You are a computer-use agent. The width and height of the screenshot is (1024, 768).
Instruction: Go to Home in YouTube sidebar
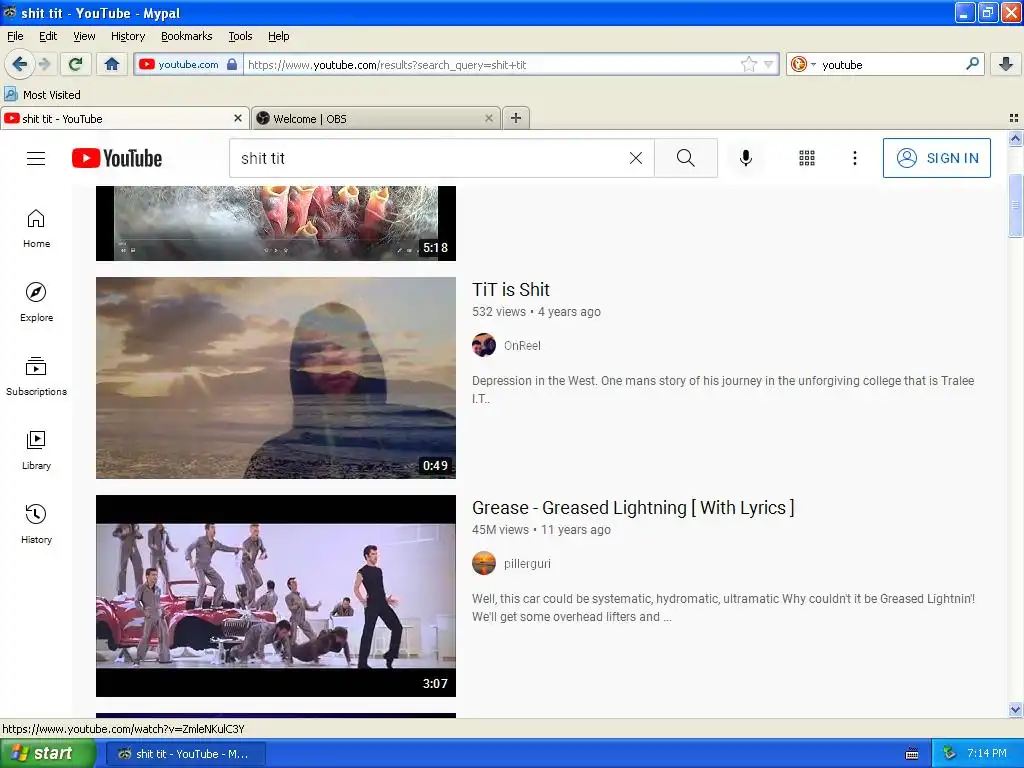coord(36,229)
